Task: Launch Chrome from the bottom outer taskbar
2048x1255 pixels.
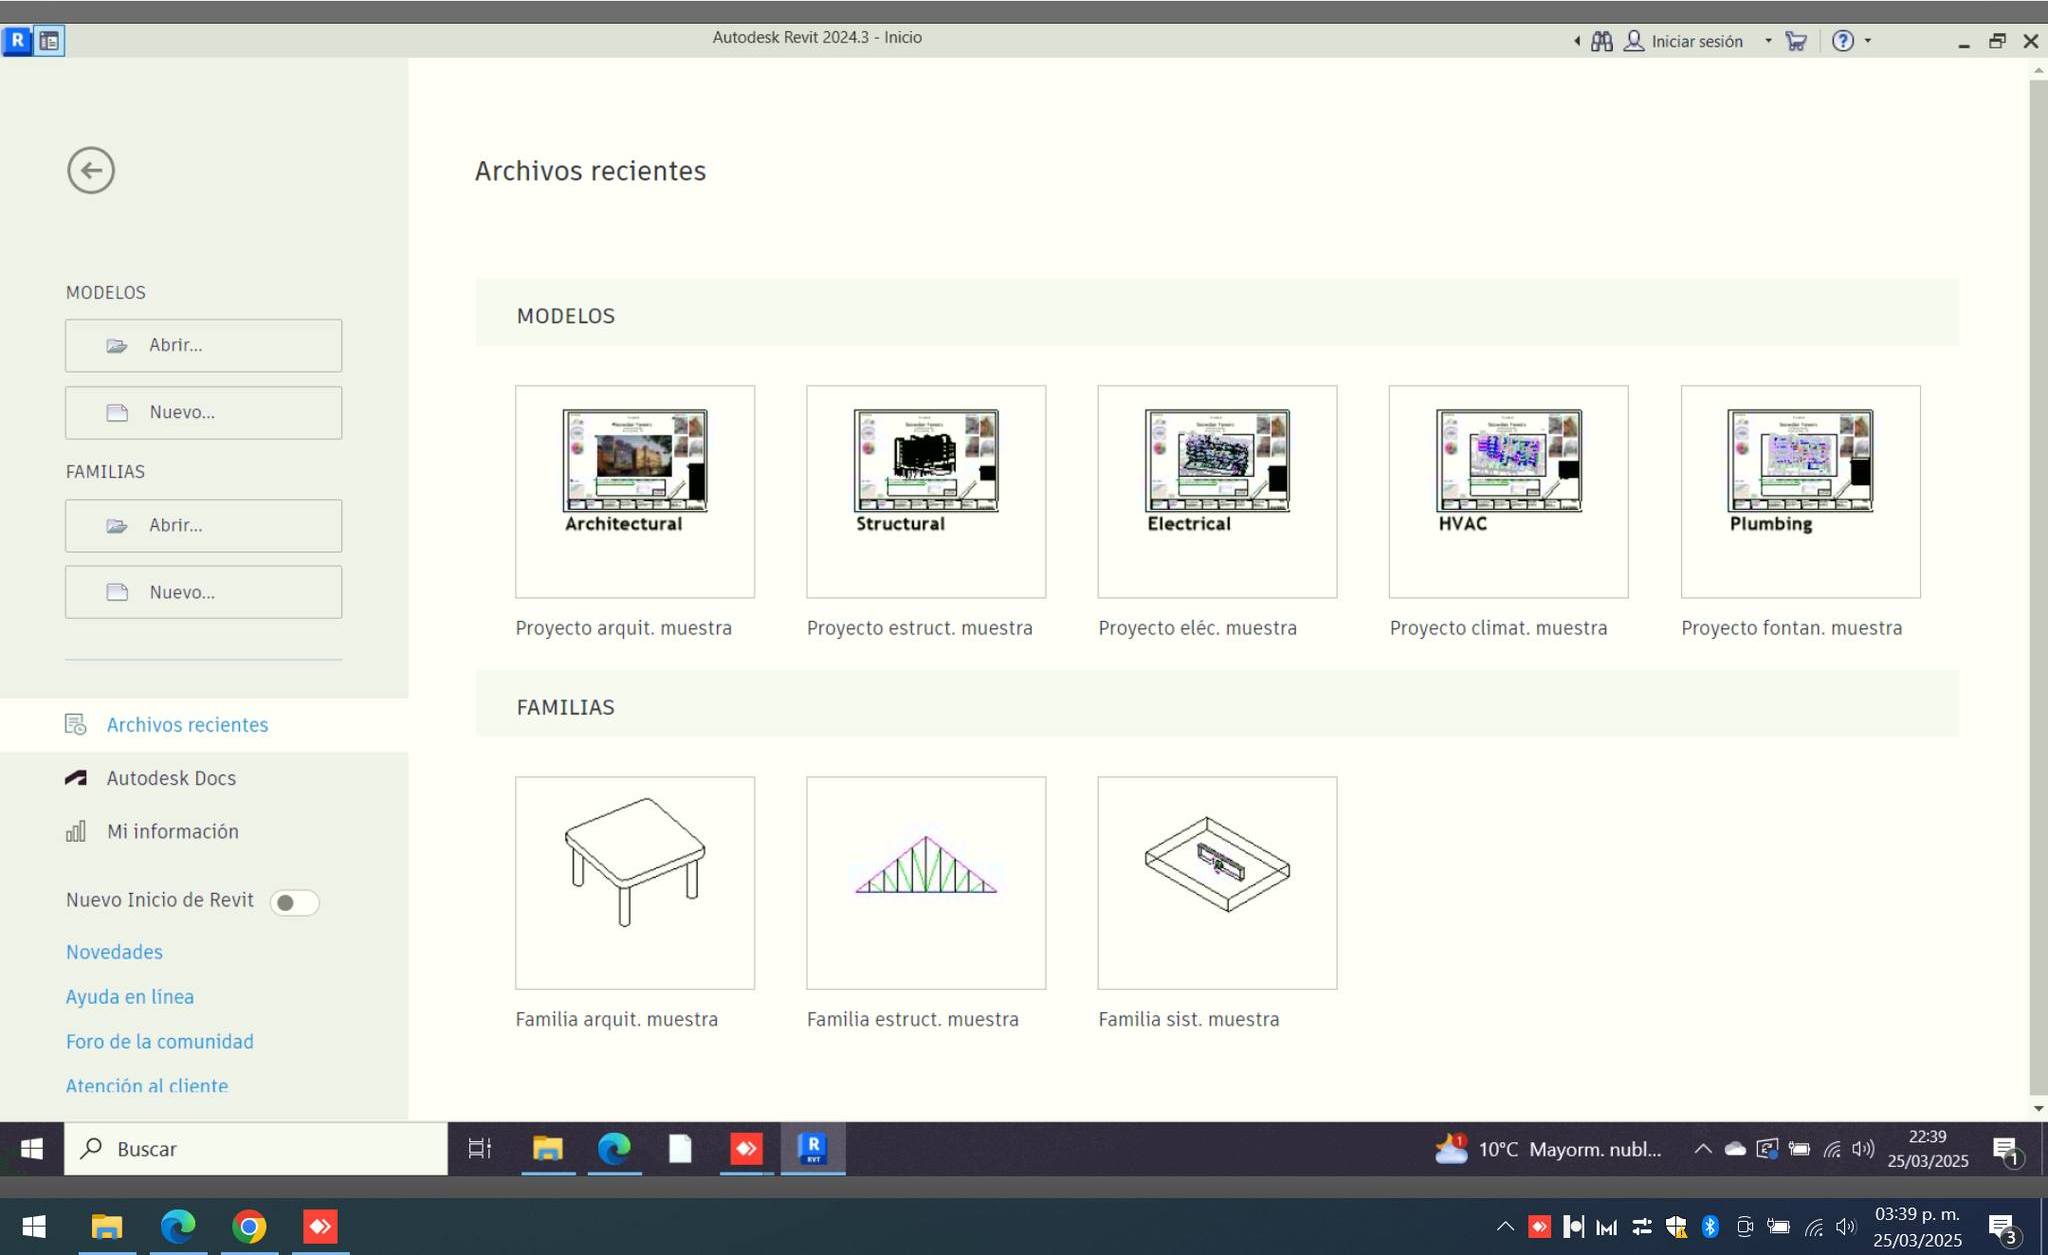Action: (x=249, y=1226)
